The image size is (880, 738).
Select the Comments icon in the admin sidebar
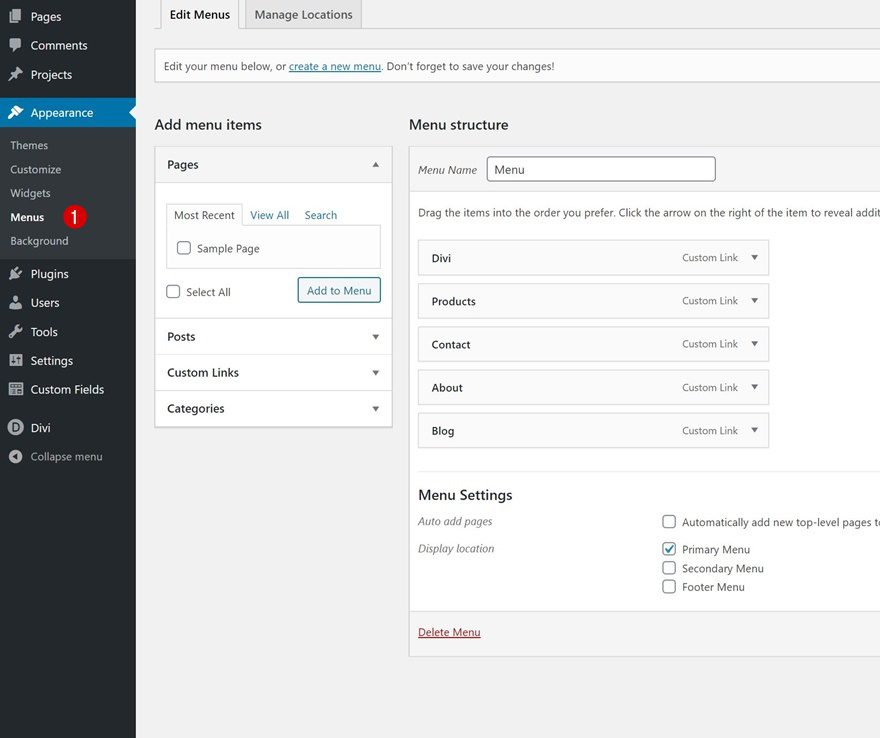click(14, 45)
